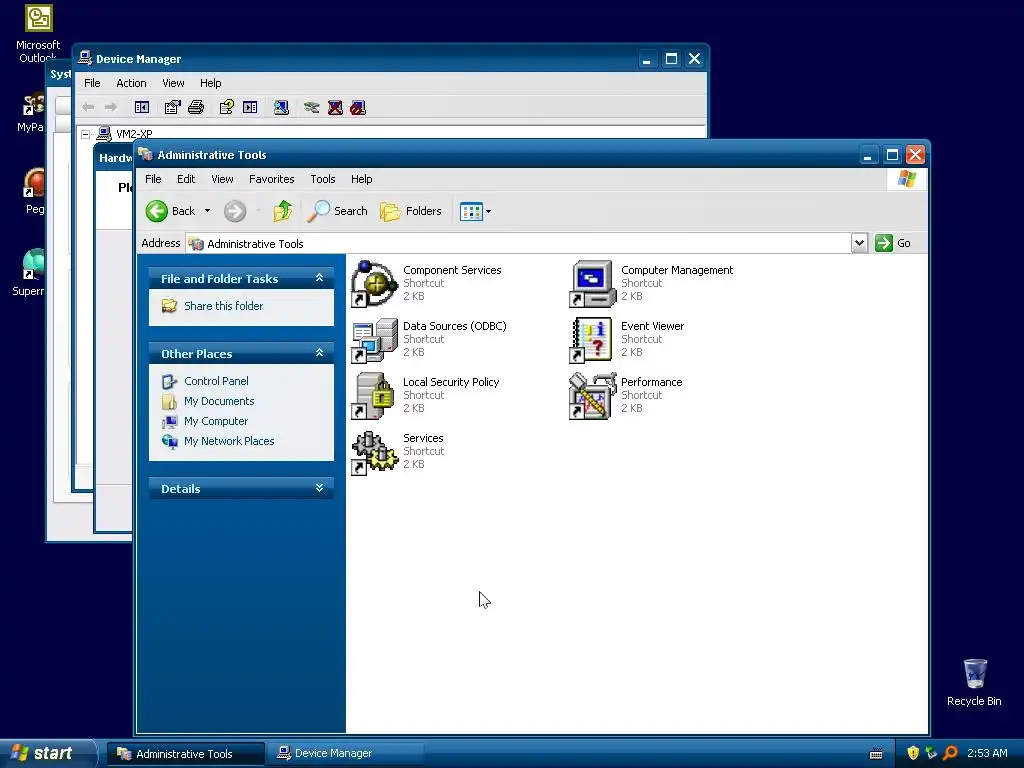
Task: Open My Documents from Other Places
Action: [219, 401]
